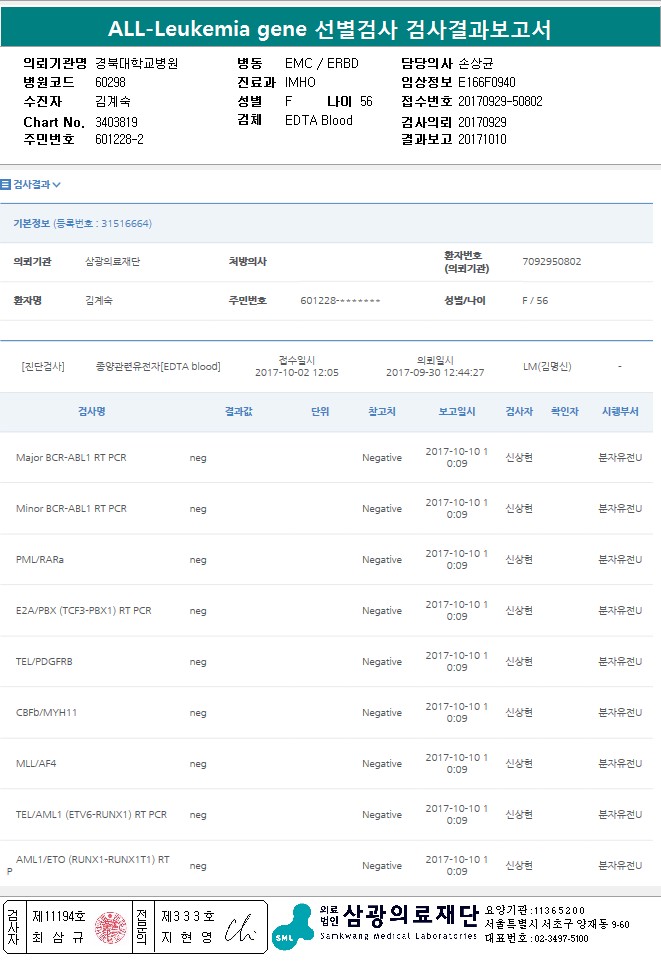Click the PML/RARa test entry
Image resolution: width=661 pixels, height=965 pixels.
tap(40, 560)
